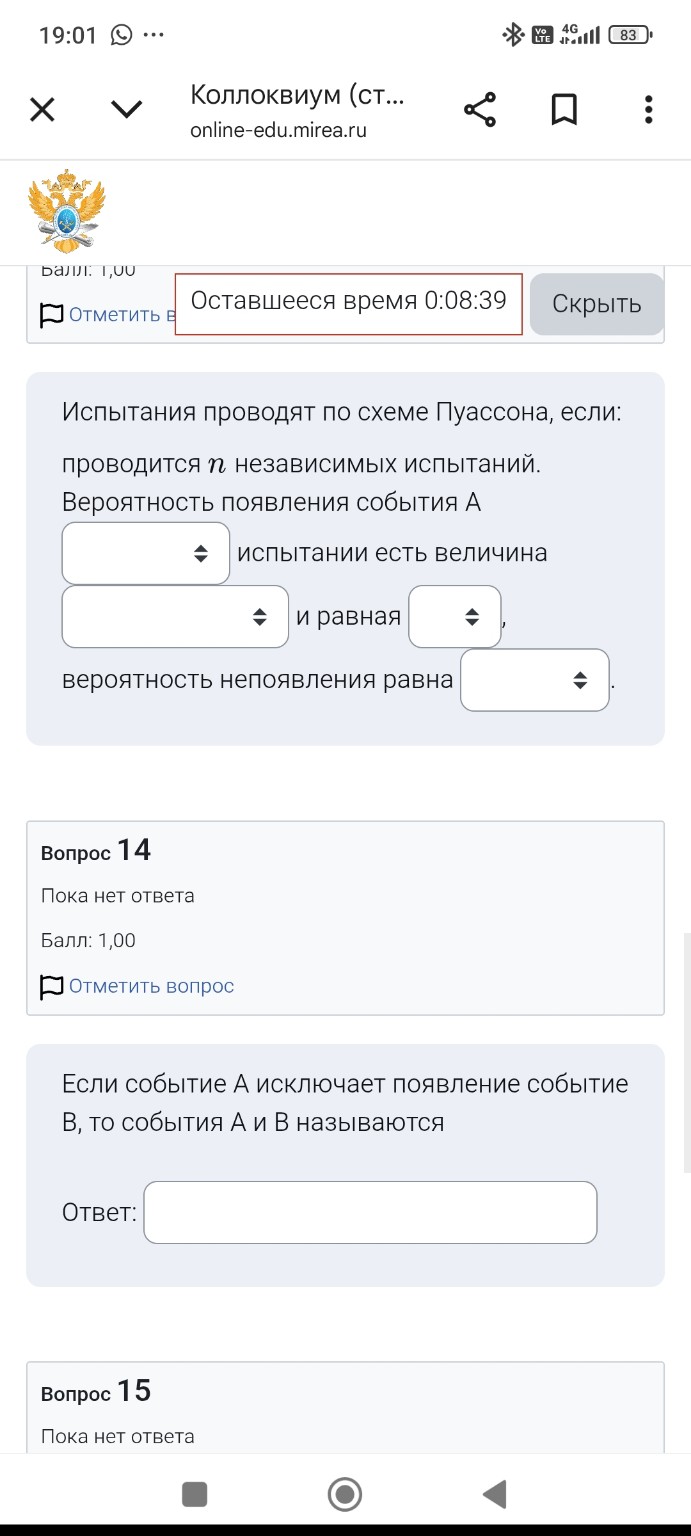The image size is (691, 1536).
Task: Open the small dropdown after и равная
Action: coord(455,616)
